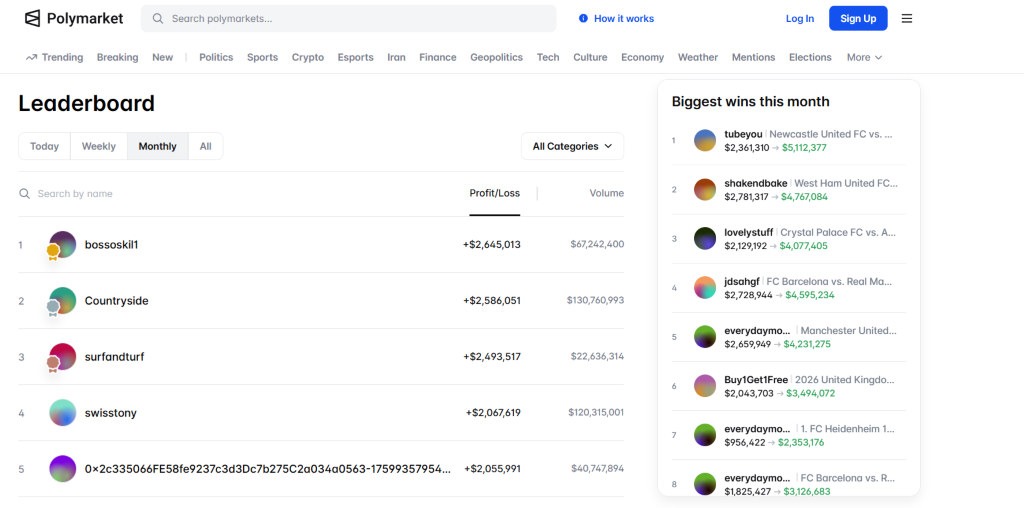1024x508 pixels.
Task: Open the Crypto category
Action: point(308,57)
